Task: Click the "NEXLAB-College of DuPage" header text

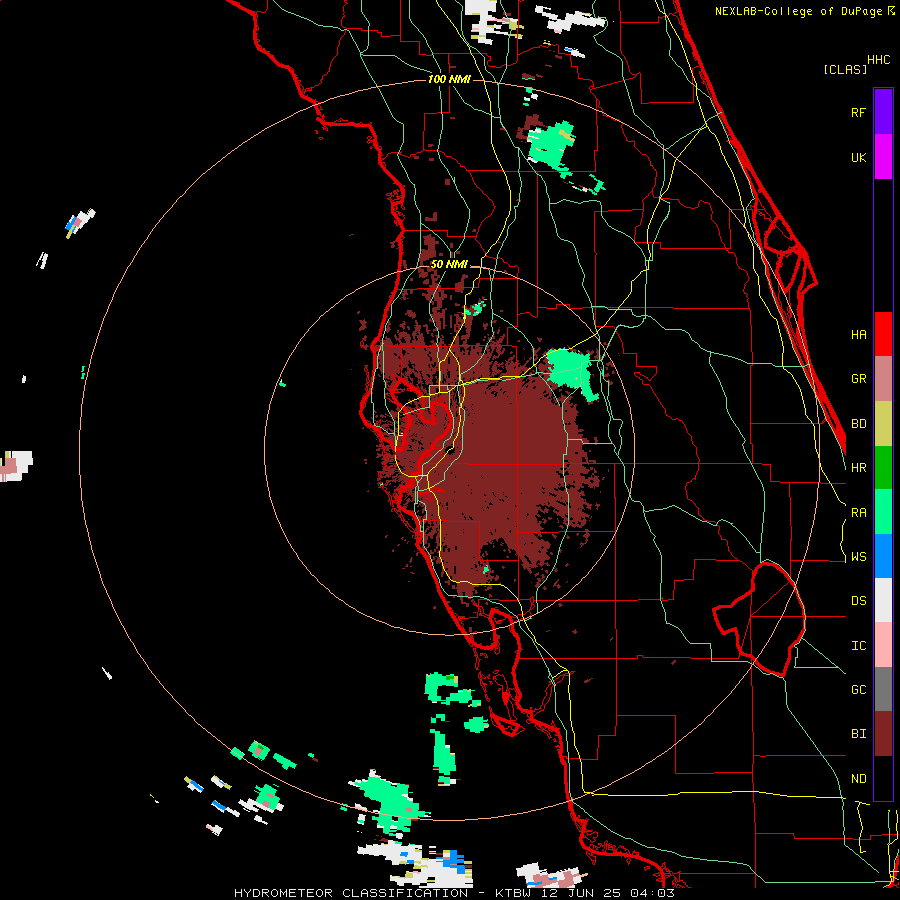Action: pos(800,11)
